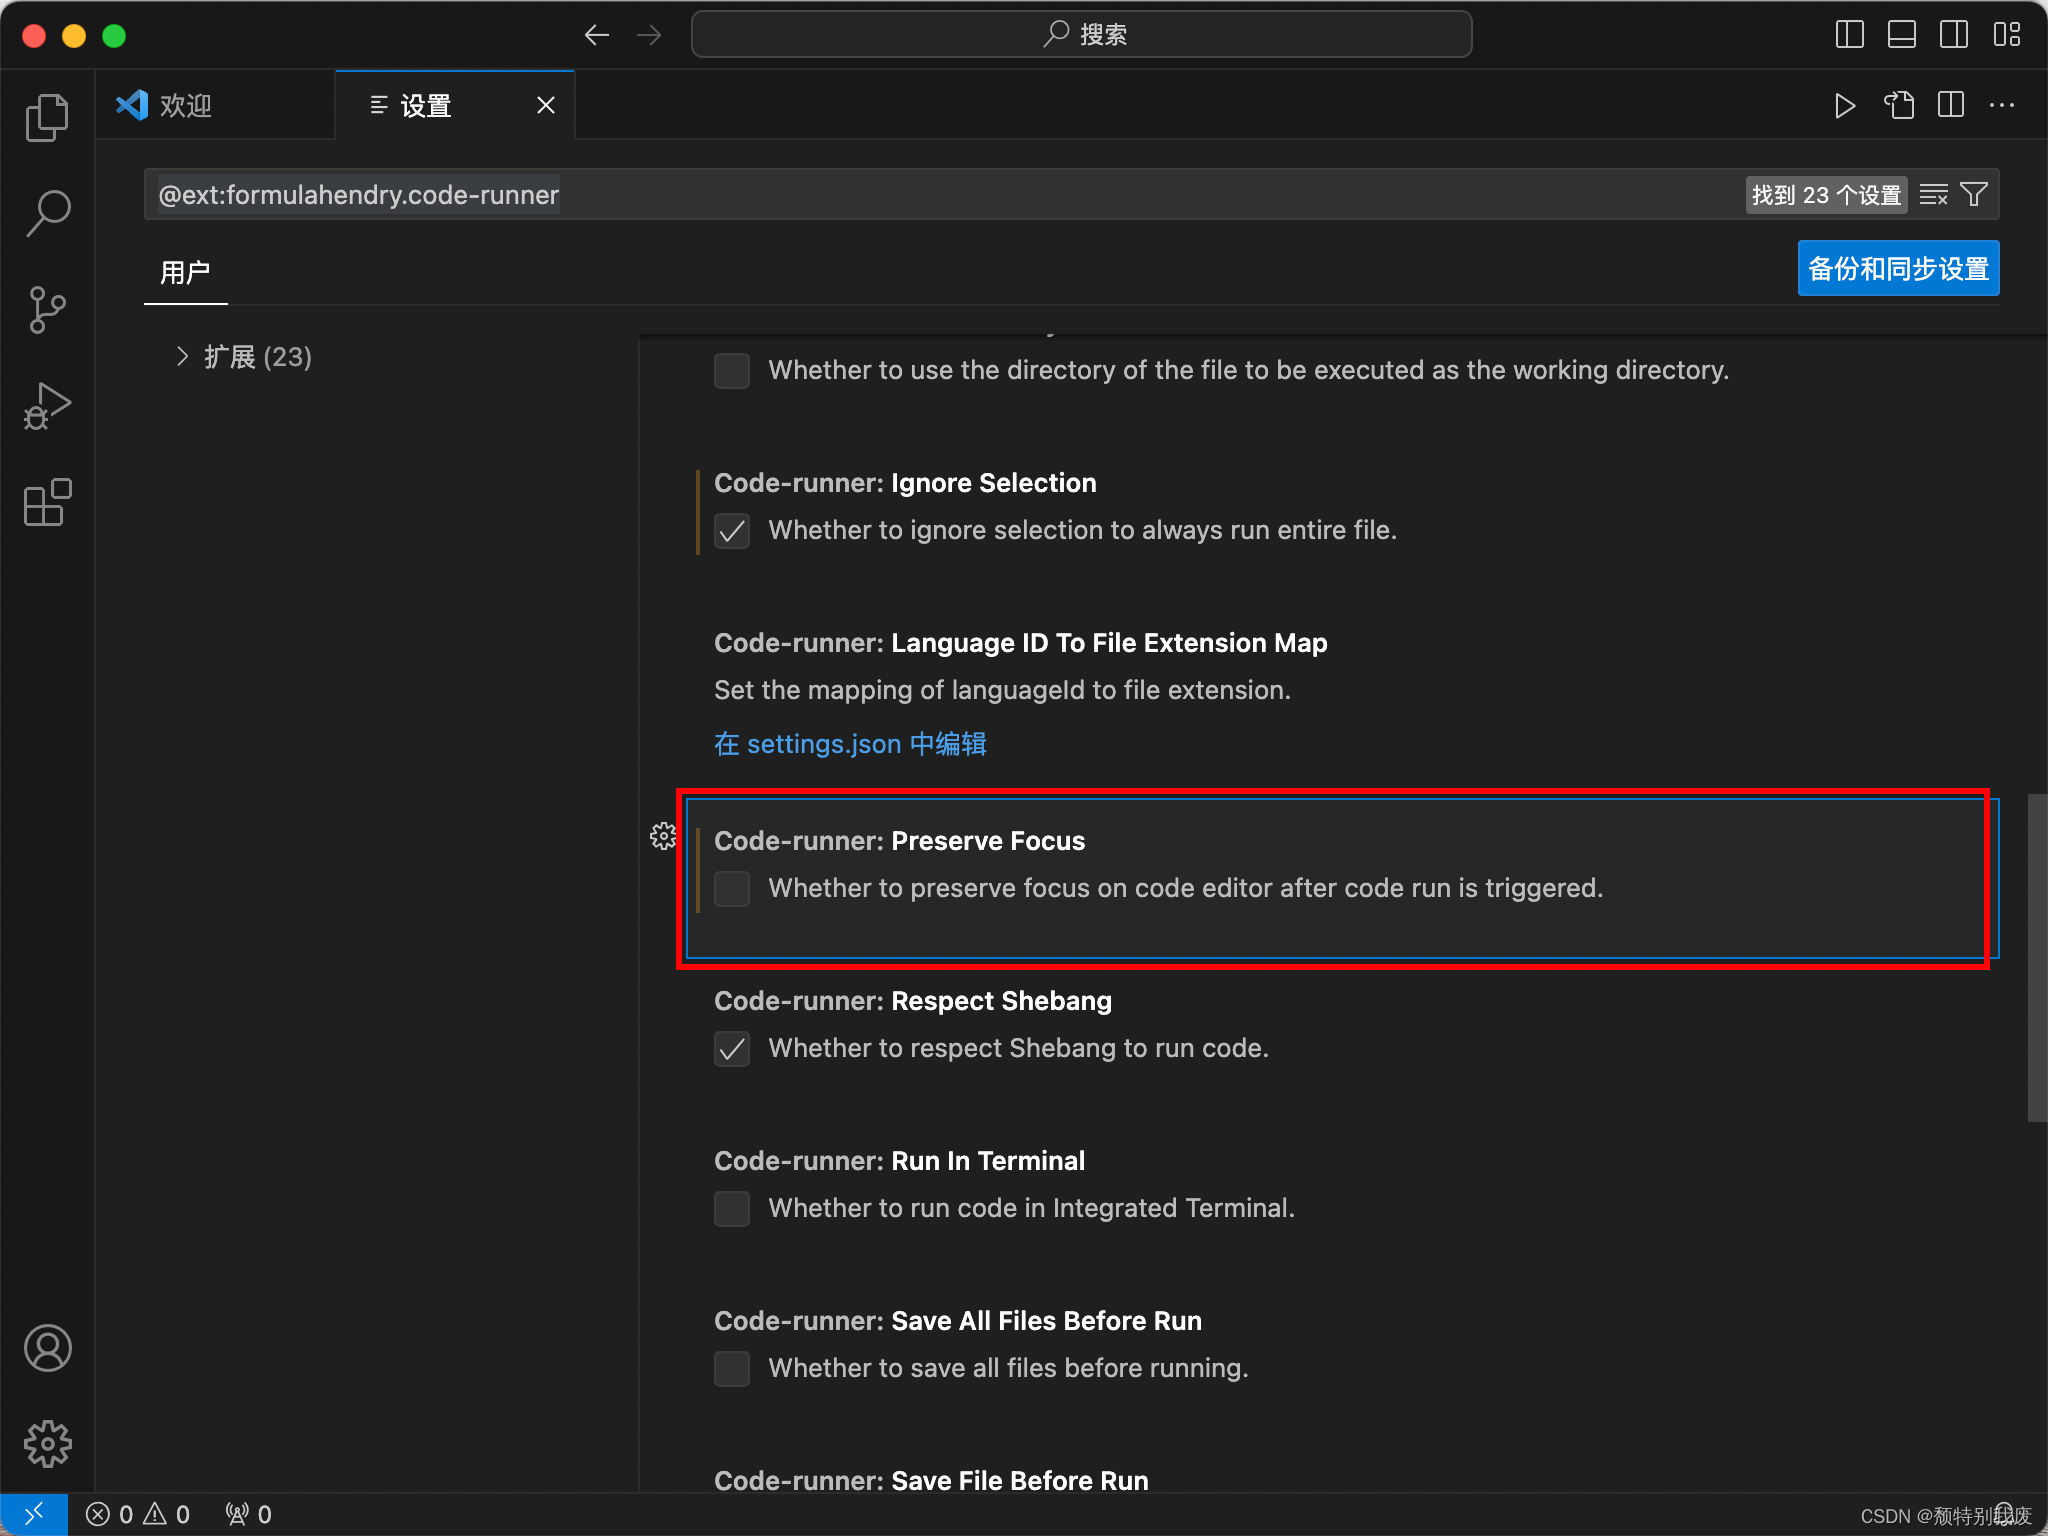Image resolution: width=2048 pixels, height=1536 pixels.
Task: Open the customize layout icon
Action: pyautogui.click(x=2006, y=35)
